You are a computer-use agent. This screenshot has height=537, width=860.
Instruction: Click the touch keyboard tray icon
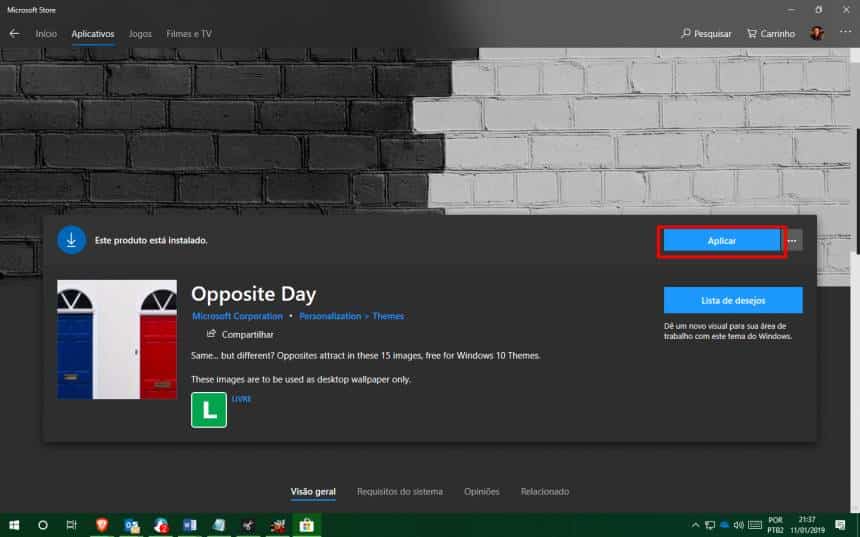755,525
